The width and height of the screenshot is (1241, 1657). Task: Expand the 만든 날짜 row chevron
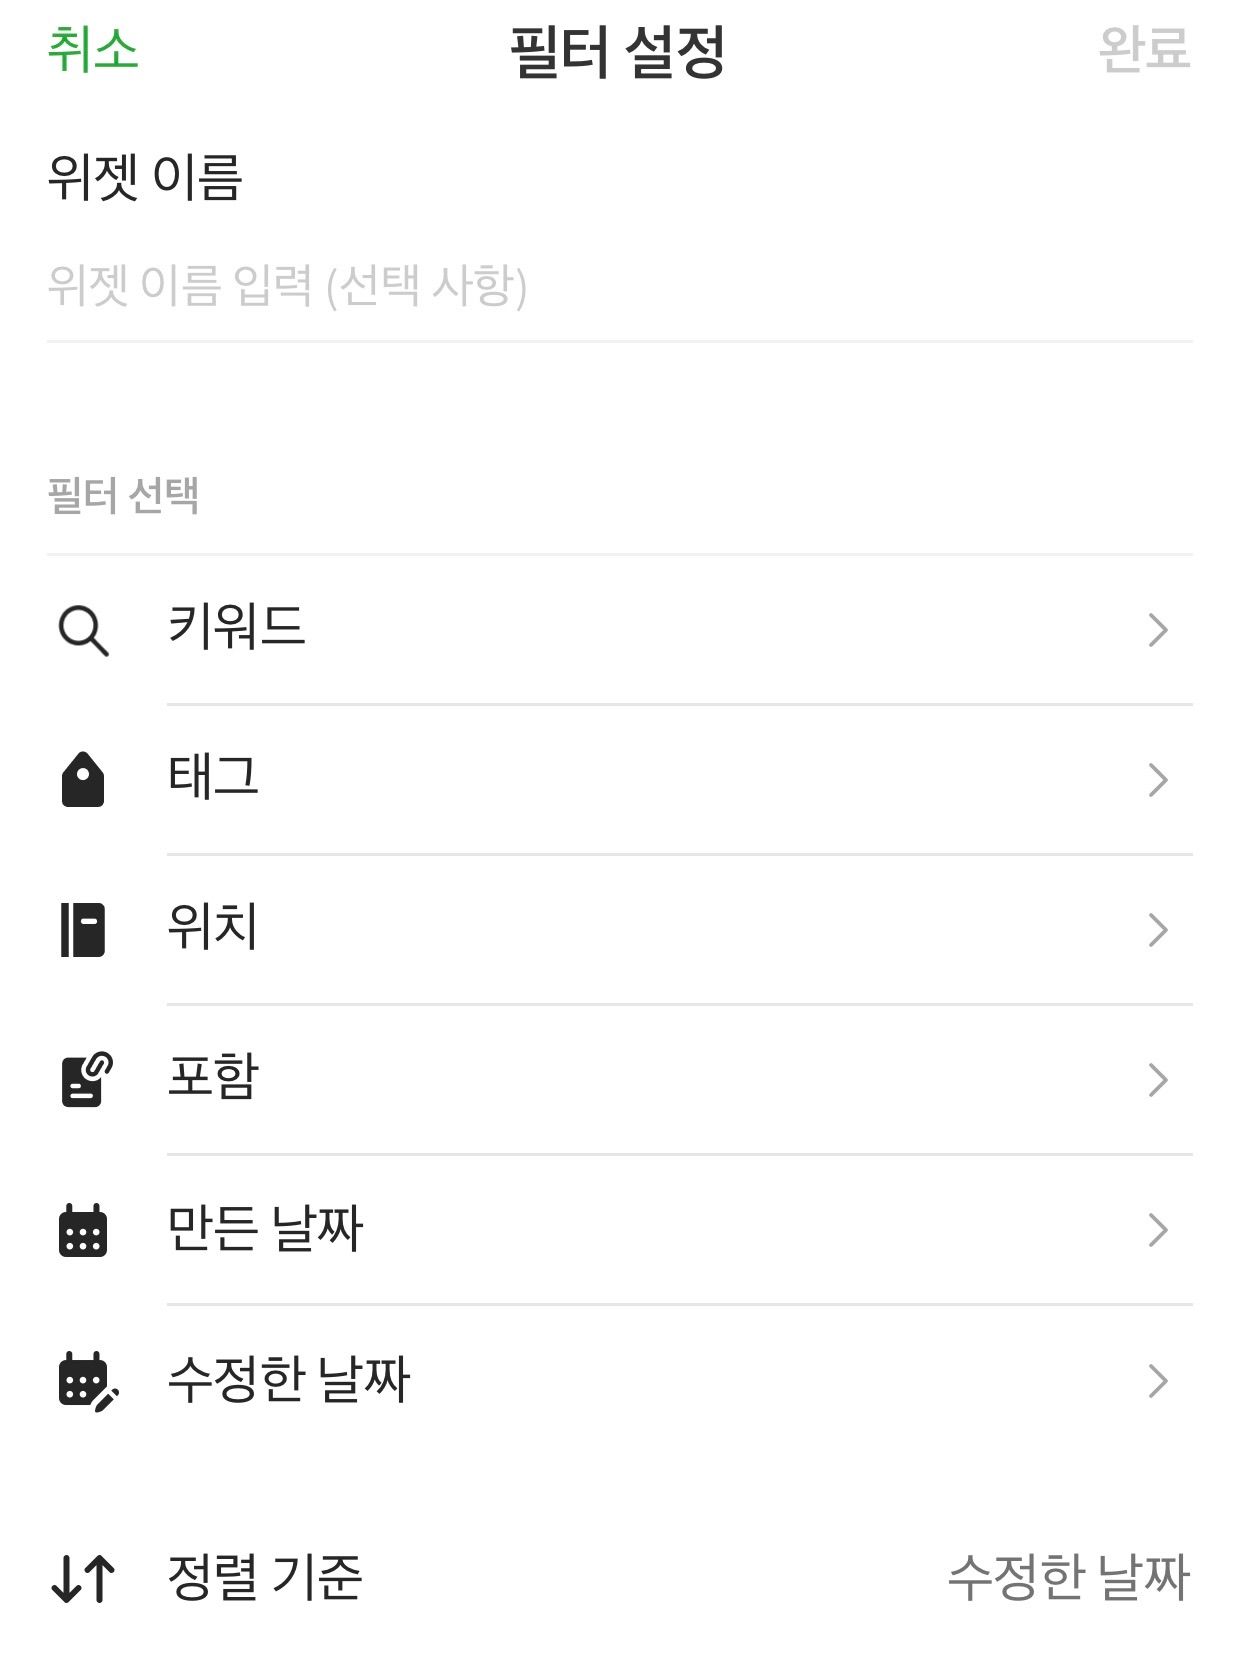coord(1158,1230)
